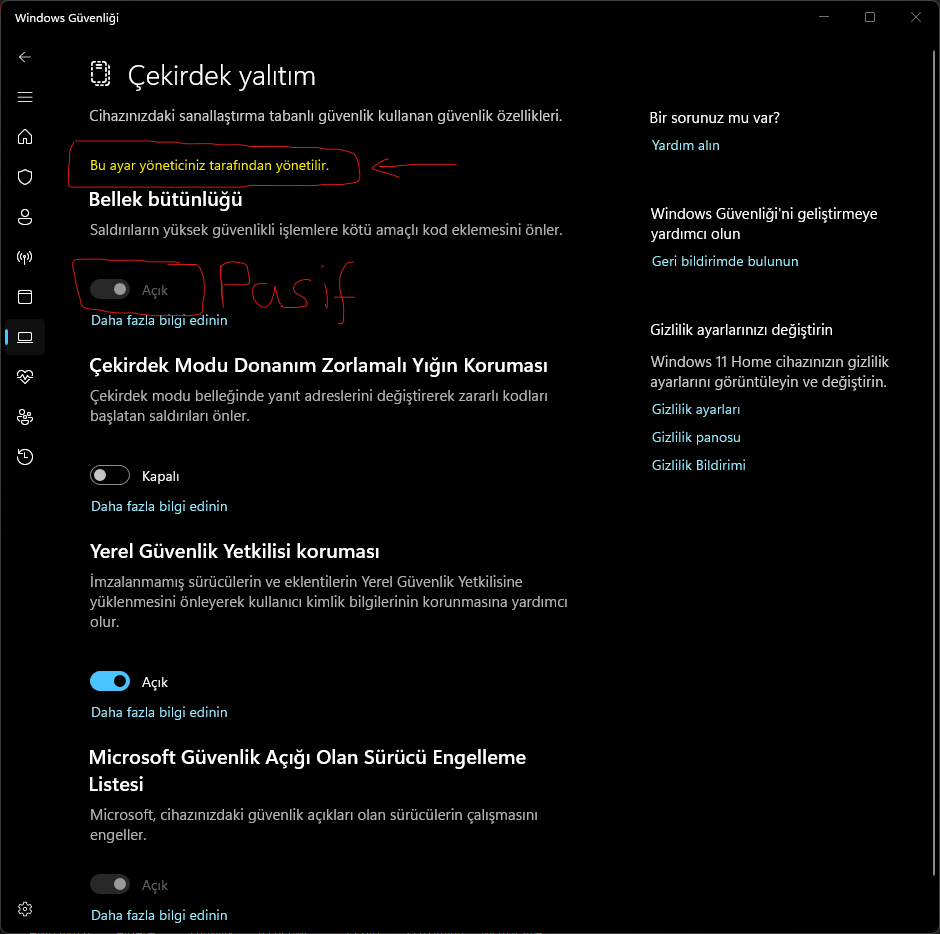Open the hamburger navigation menu
Screen dimensions: 940x934
click(25, 97)
